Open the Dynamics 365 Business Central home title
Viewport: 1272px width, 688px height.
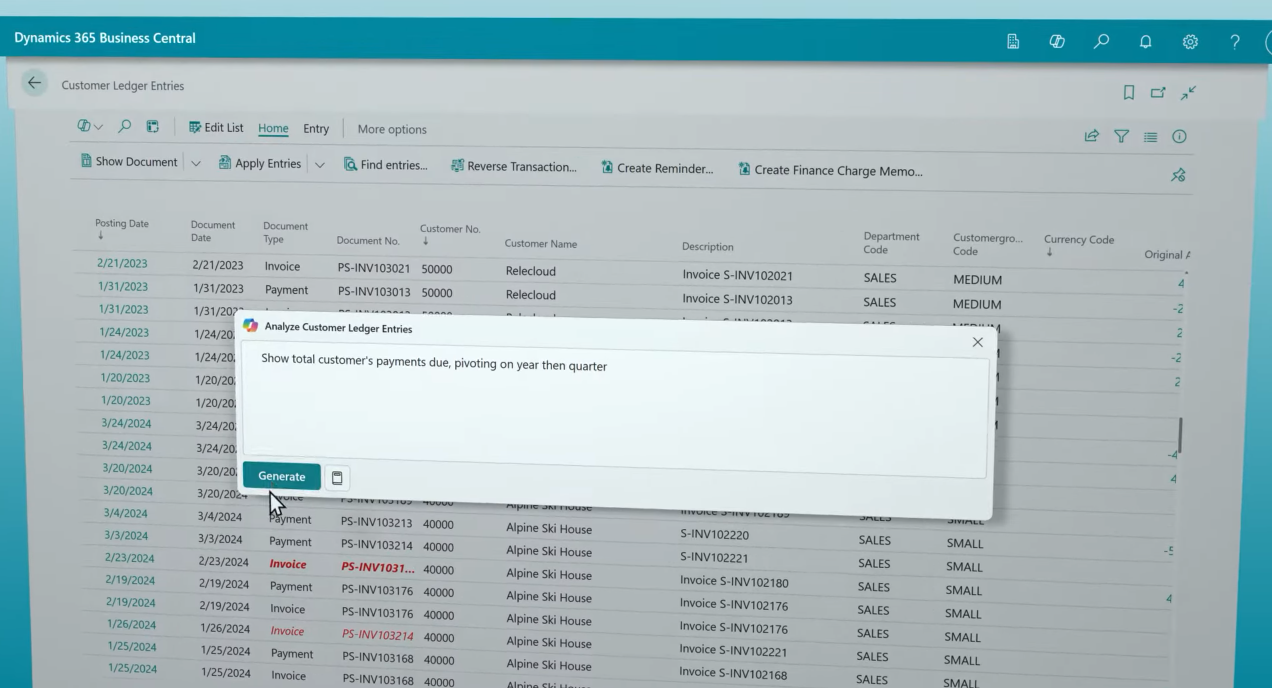tap(105, 38)
